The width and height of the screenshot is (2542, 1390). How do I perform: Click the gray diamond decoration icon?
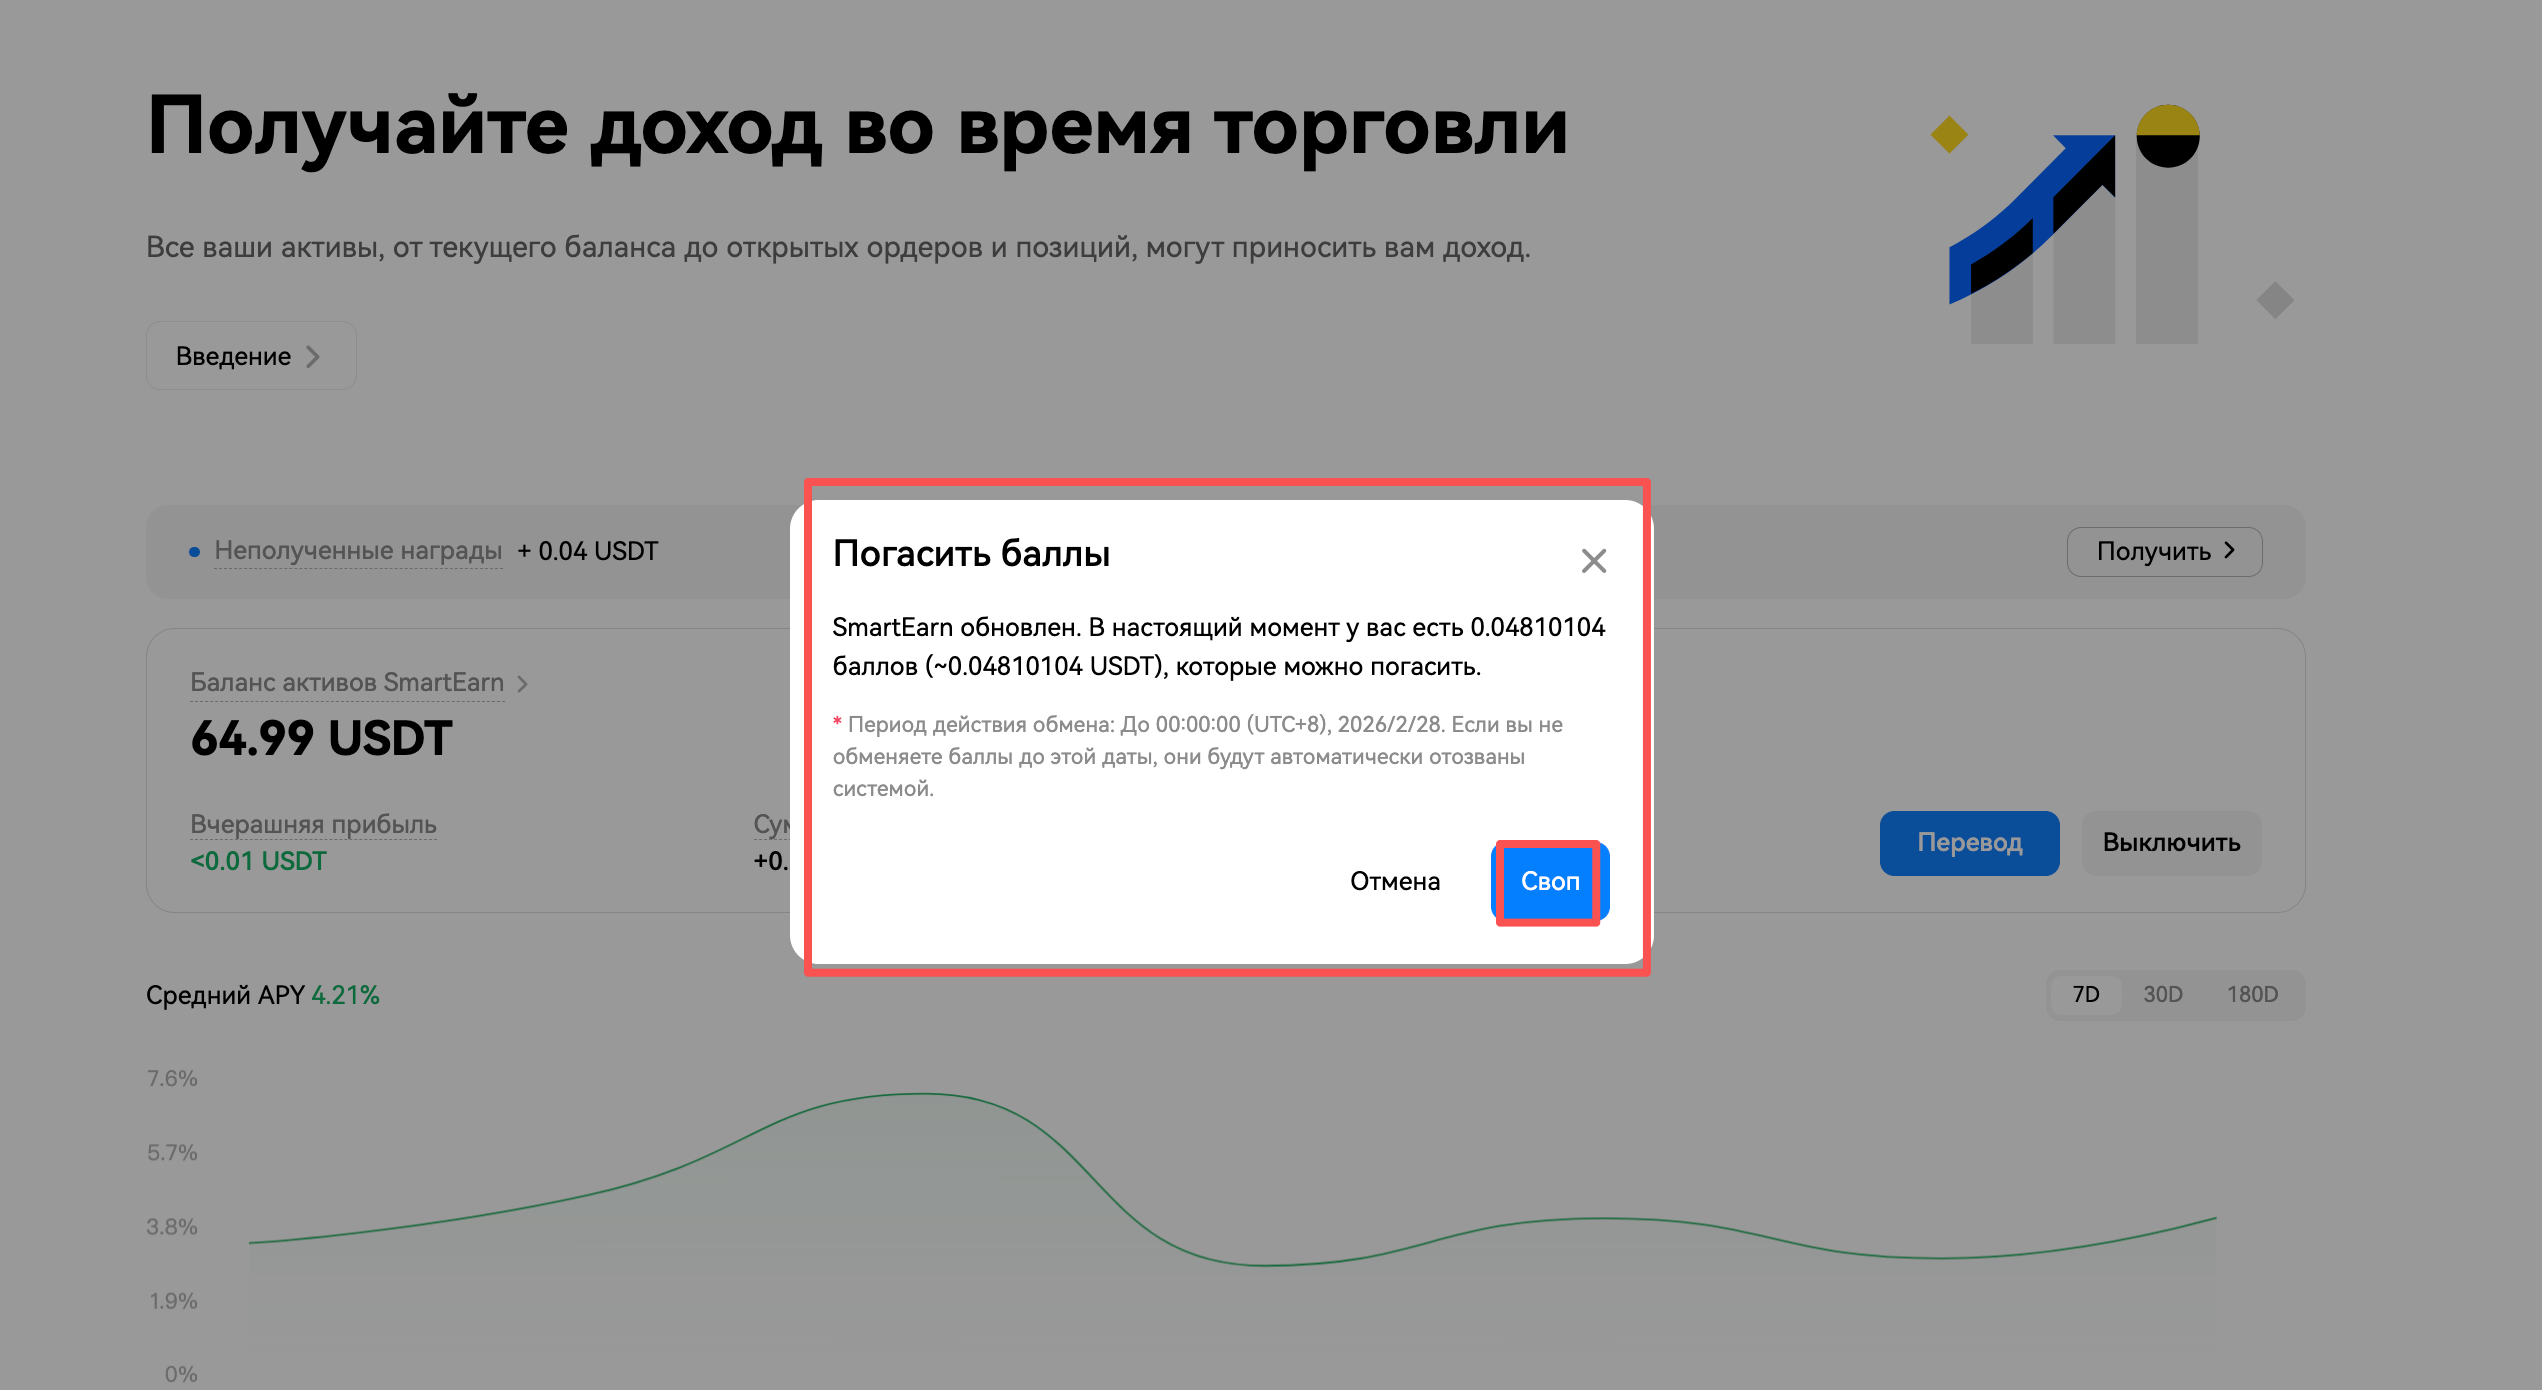(2274, 300)
